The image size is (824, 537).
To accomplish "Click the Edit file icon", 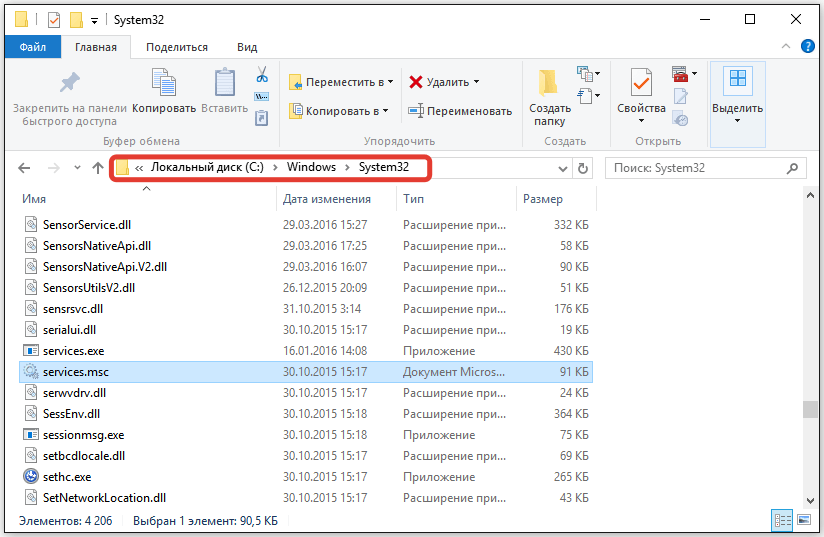I will pyautogui.click(x=680, y=97).
